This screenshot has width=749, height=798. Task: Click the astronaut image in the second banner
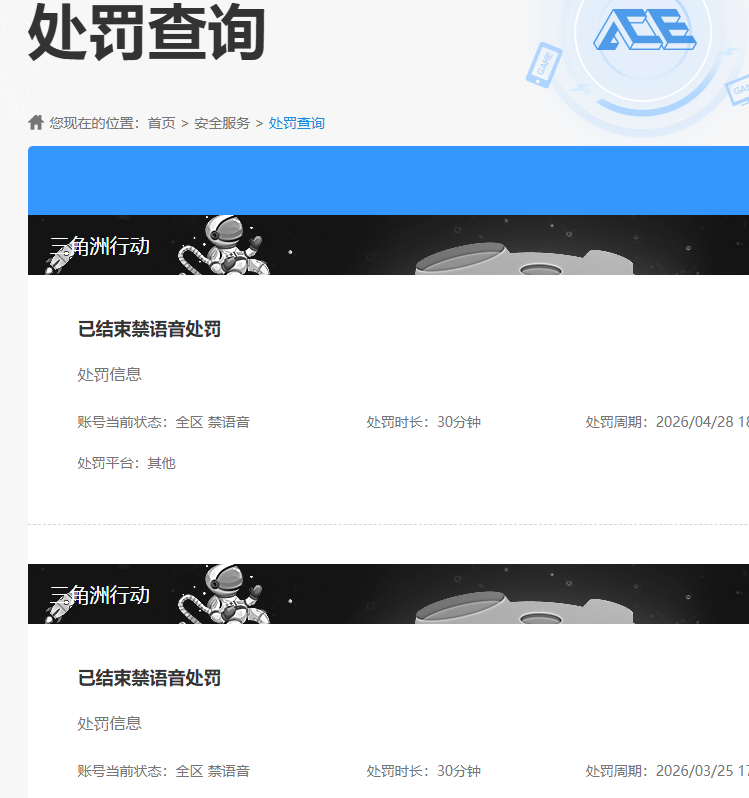coord(224,594)
